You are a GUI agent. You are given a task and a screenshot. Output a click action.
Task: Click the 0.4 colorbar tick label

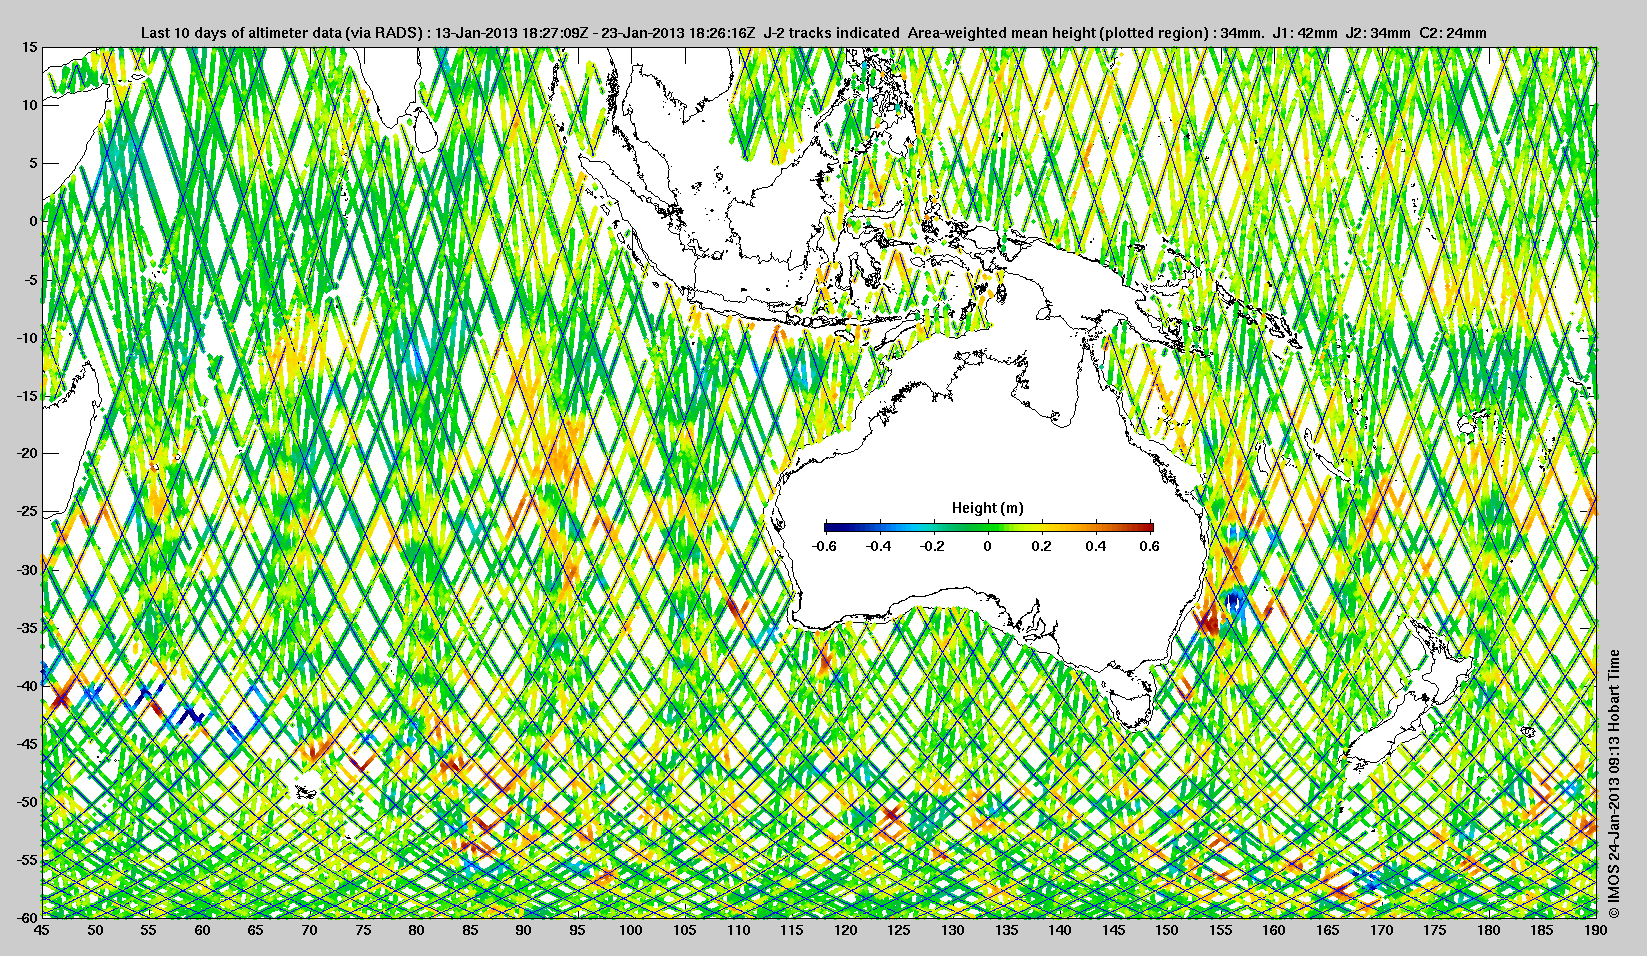pyautogui.click(x=1096, y=546)
